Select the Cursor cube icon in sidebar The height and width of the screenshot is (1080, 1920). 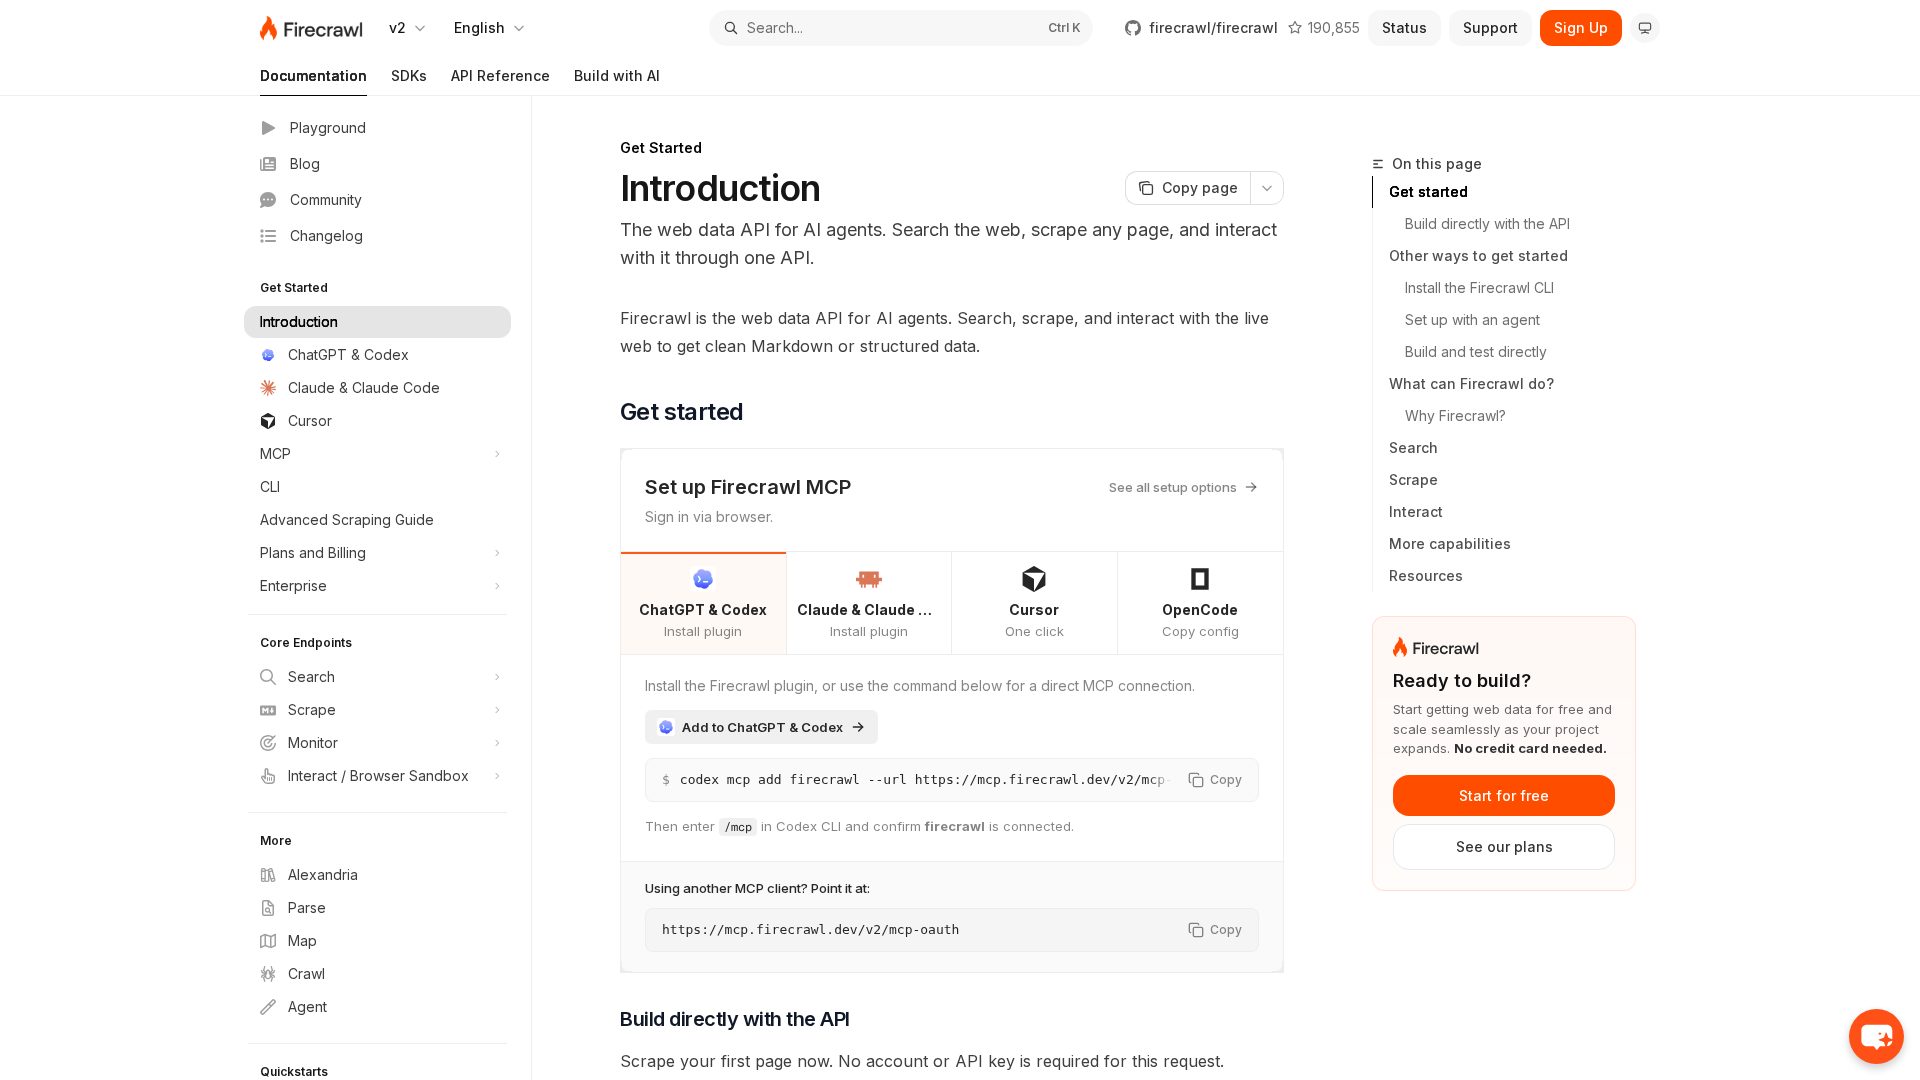tap(268, 421)
